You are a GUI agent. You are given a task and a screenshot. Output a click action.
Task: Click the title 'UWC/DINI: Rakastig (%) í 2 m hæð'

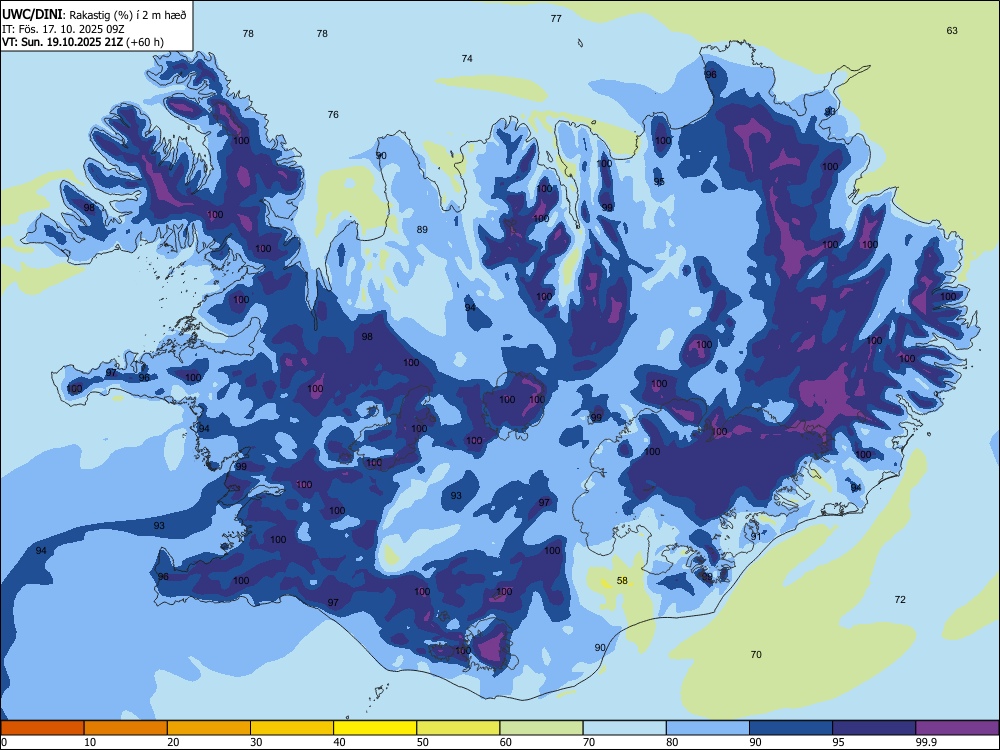pos(94,15)
